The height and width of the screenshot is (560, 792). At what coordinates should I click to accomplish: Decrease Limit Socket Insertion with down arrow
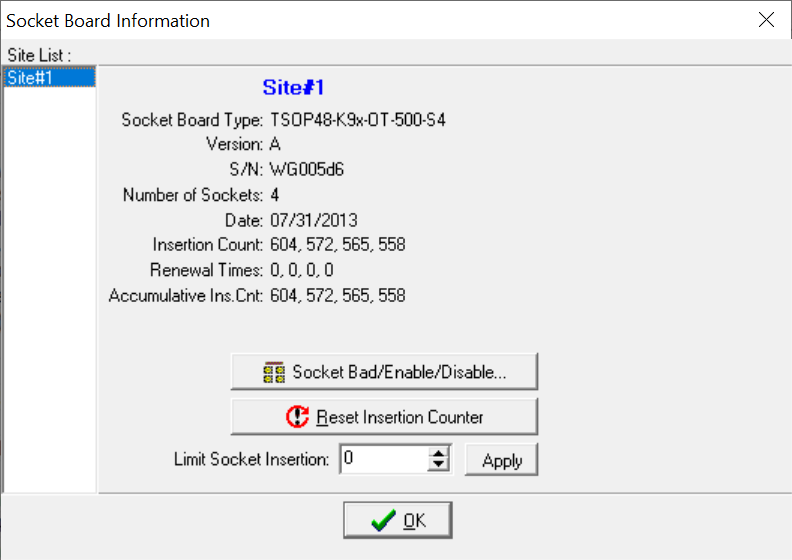coord(438,465)
